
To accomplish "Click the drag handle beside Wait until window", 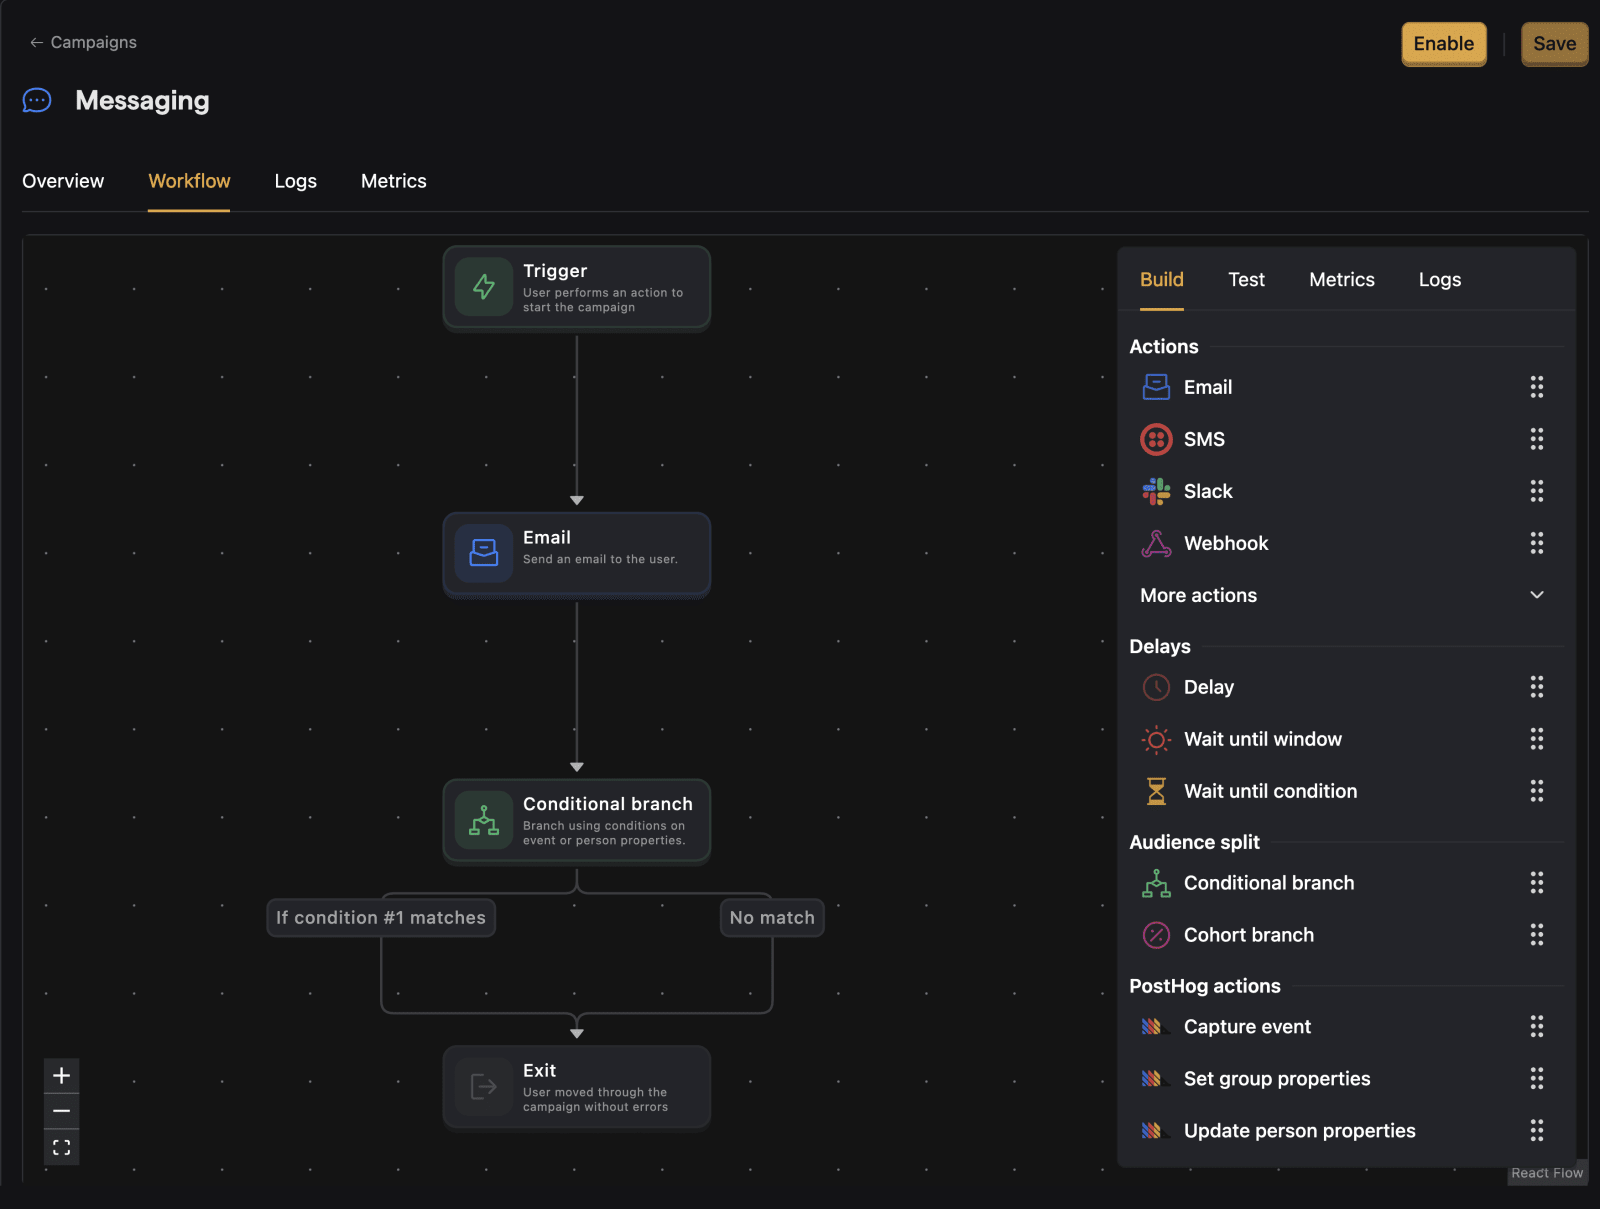I will 1537,739.
